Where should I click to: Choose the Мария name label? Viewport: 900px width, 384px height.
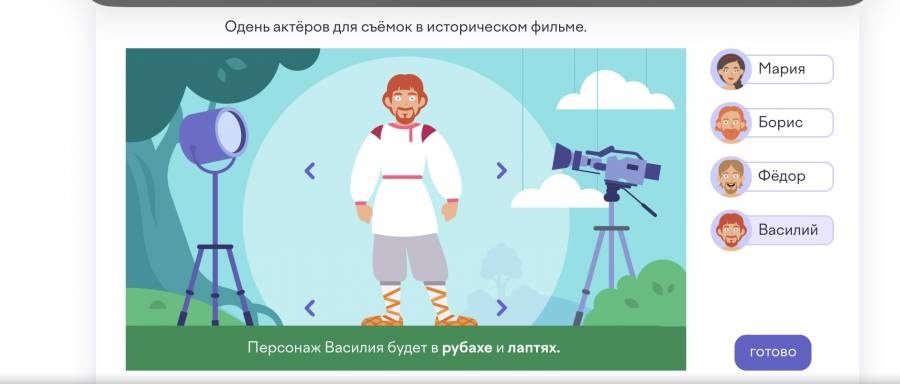click(781, 69)
